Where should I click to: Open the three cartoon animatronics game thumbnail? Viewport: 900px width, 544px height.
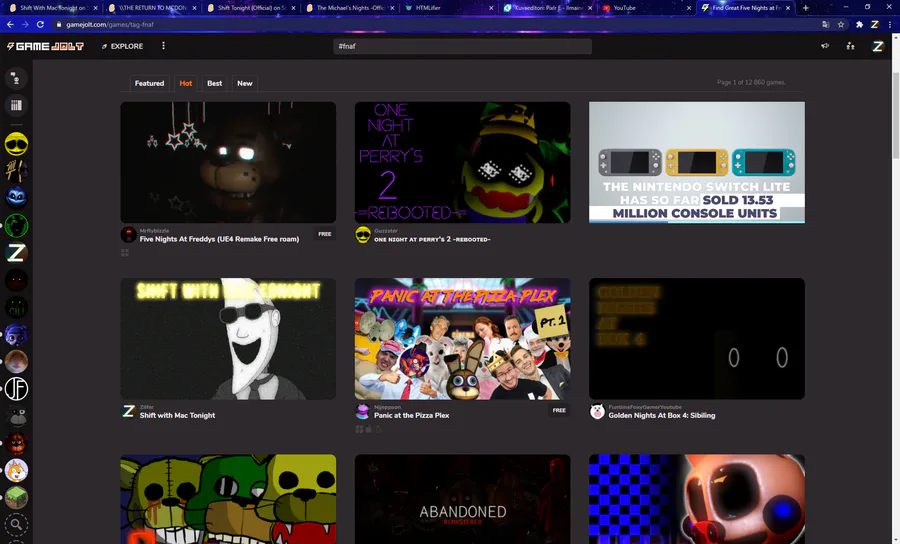coord(228,499)
